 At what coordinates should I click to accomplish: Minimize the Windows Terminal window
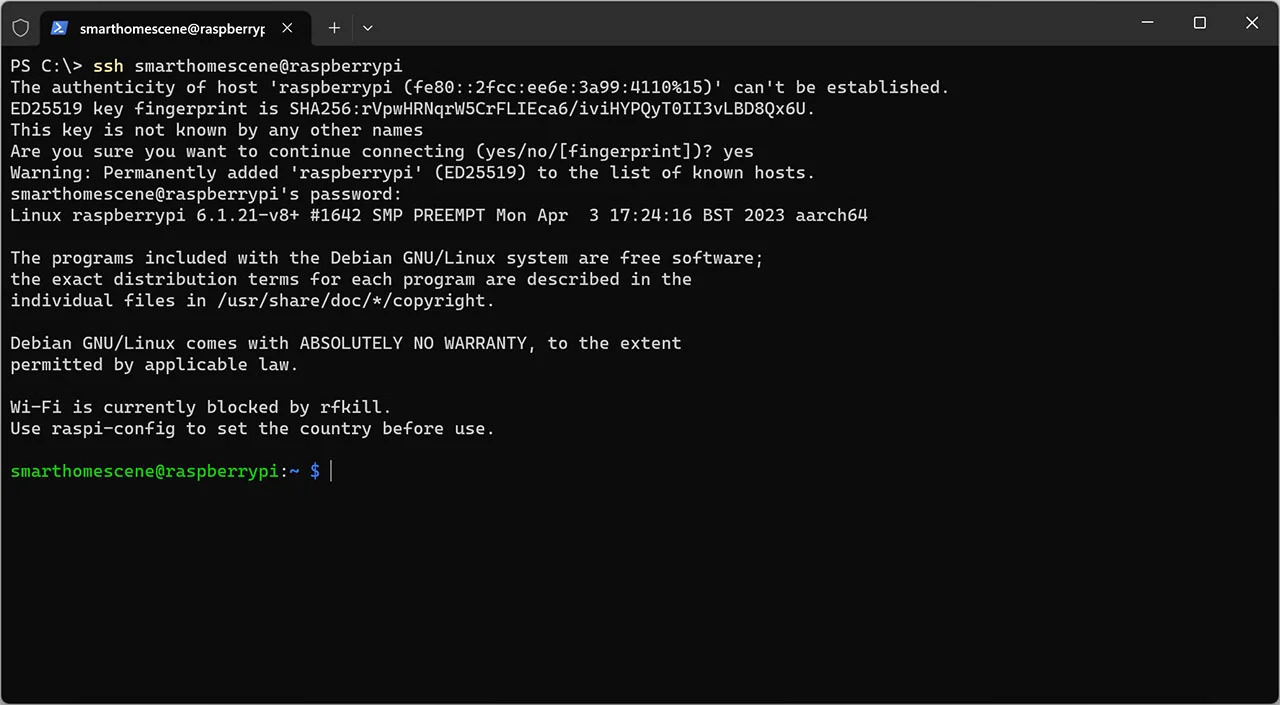[1147, 23]
